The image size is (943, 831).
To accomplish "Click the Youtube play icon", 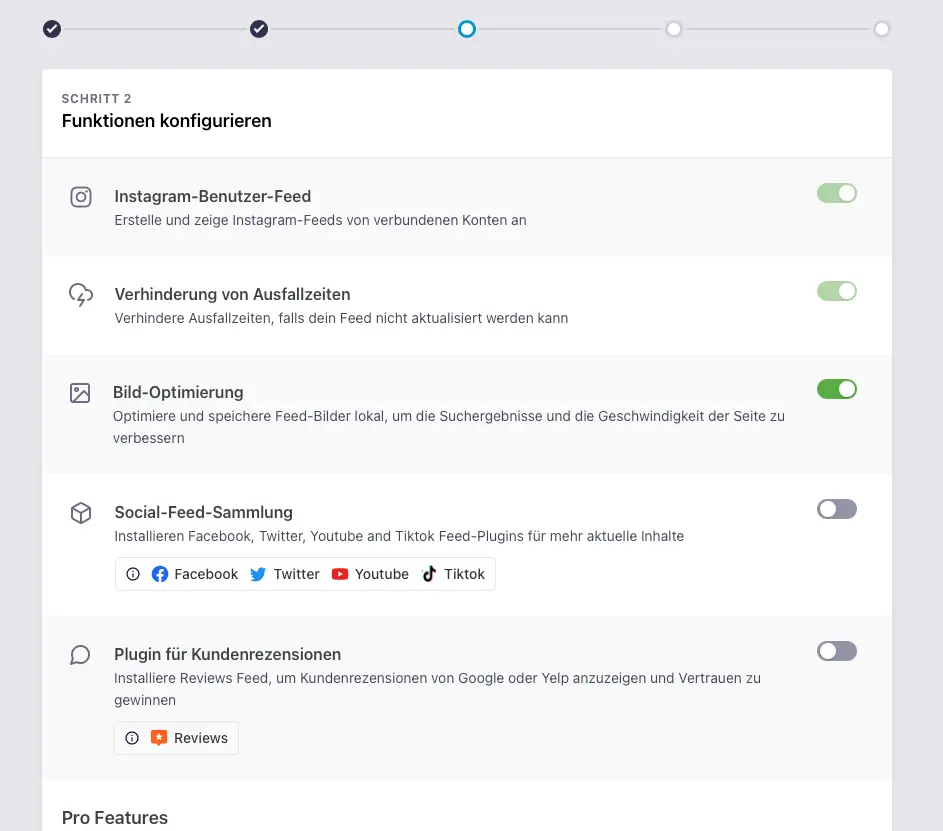I will (x=340, y=574).
